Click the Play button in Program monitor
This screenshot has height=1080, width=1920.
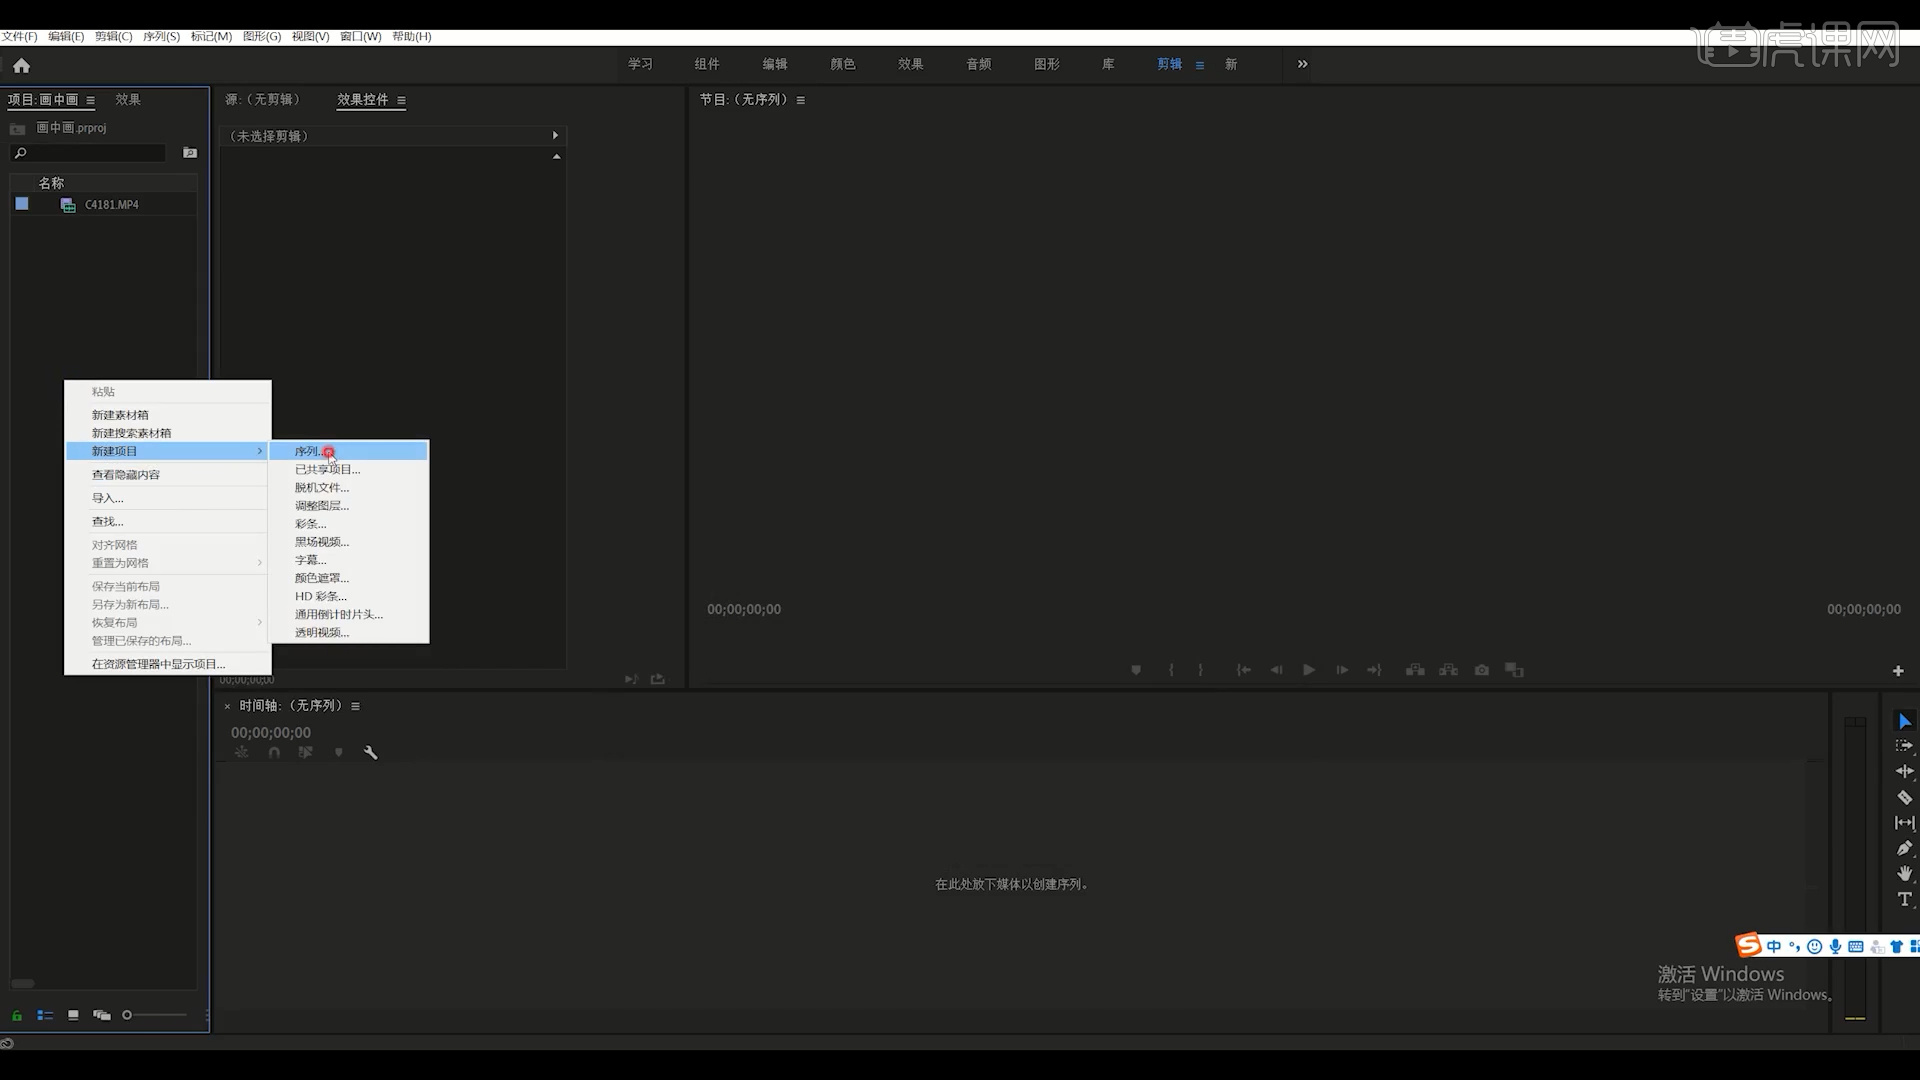[x=1309, y=670]
